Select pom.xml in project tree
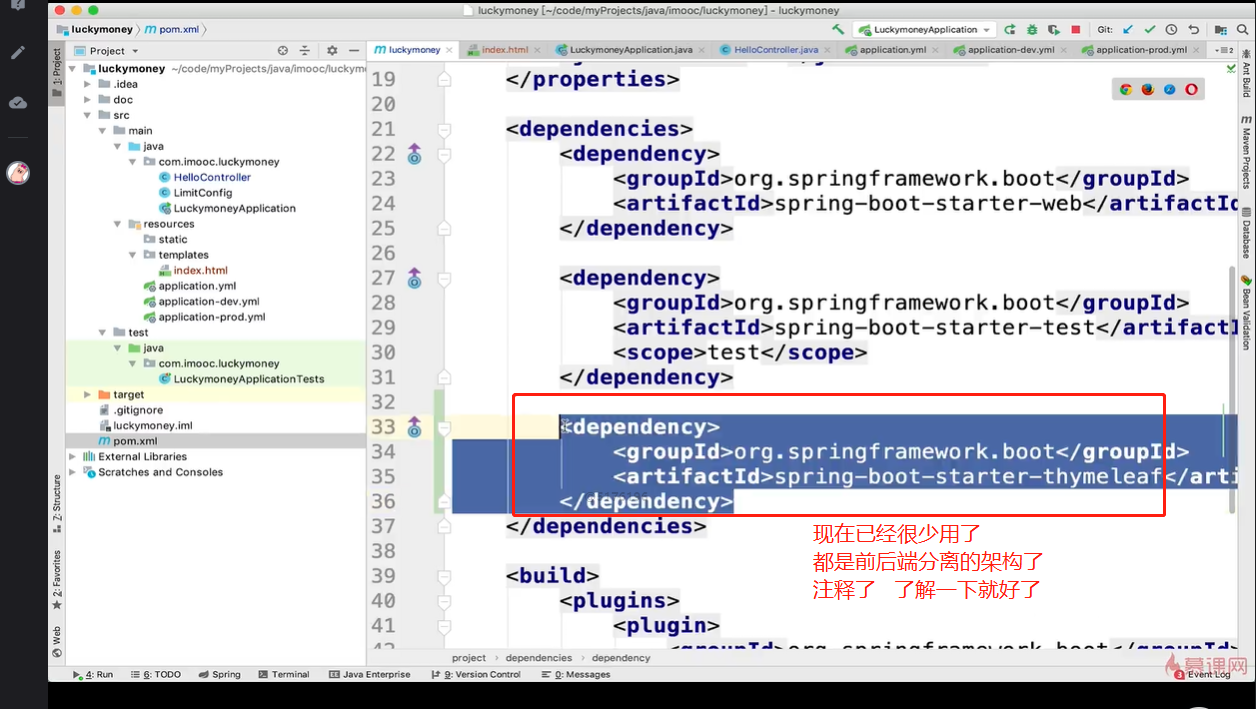Viewport: 1256px width, 709px height. (134, 441)
